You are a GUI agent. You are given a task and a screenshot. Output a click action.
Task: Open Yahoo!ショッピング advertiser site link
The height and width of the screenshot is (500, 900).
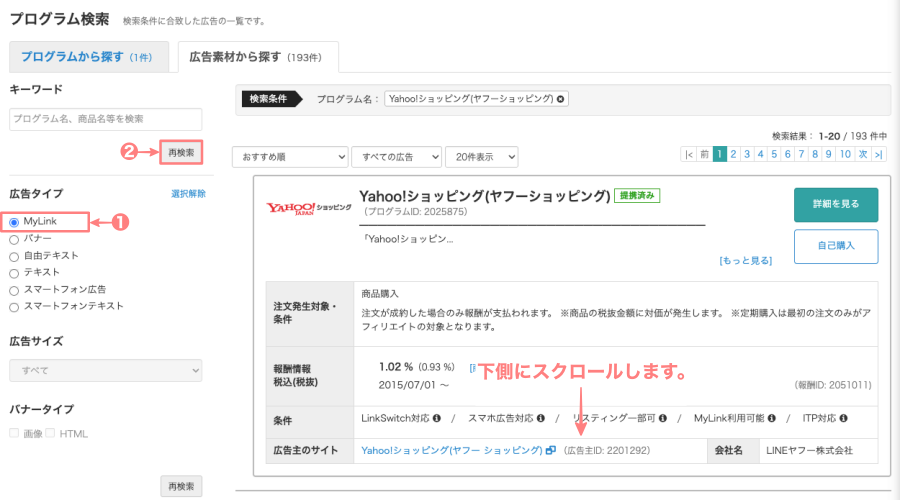click(x=452, y=450)
